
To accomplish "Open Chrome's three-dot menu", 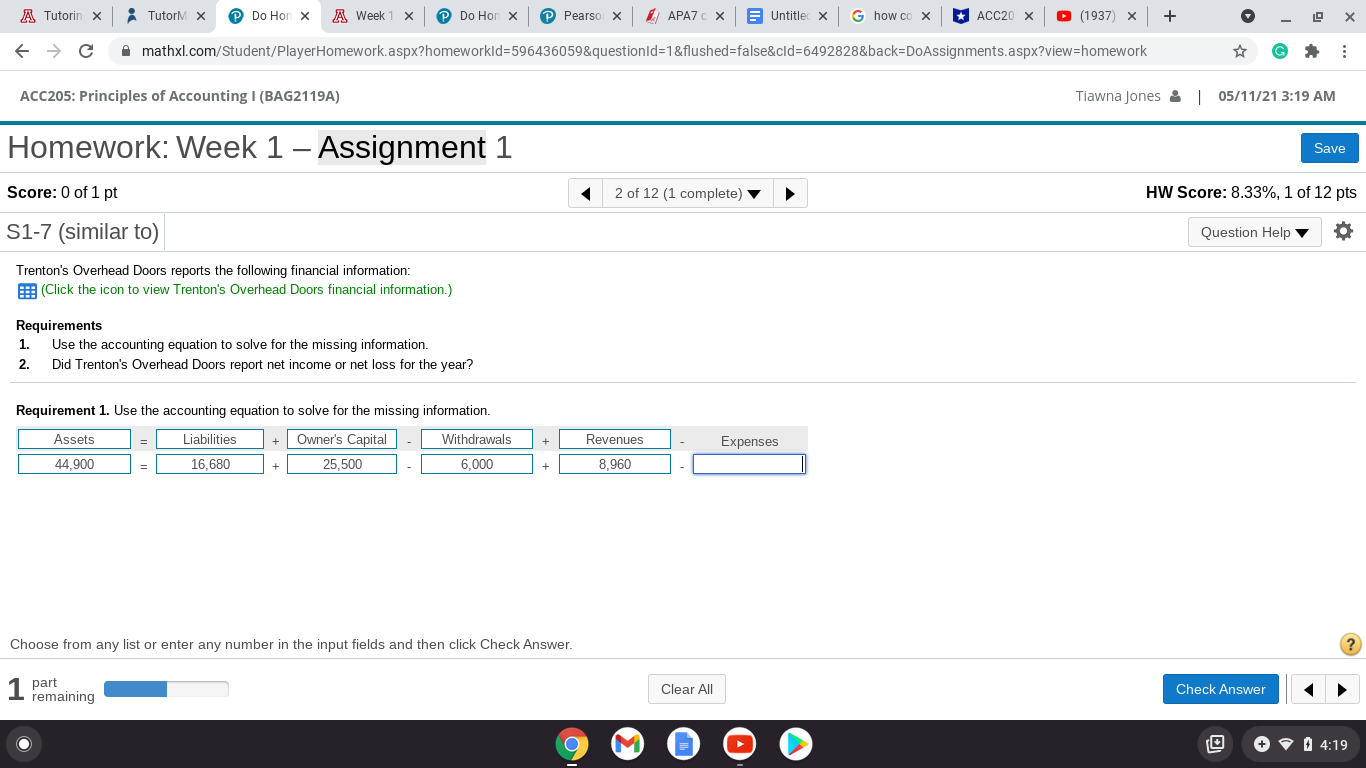I will [1345, 51].
